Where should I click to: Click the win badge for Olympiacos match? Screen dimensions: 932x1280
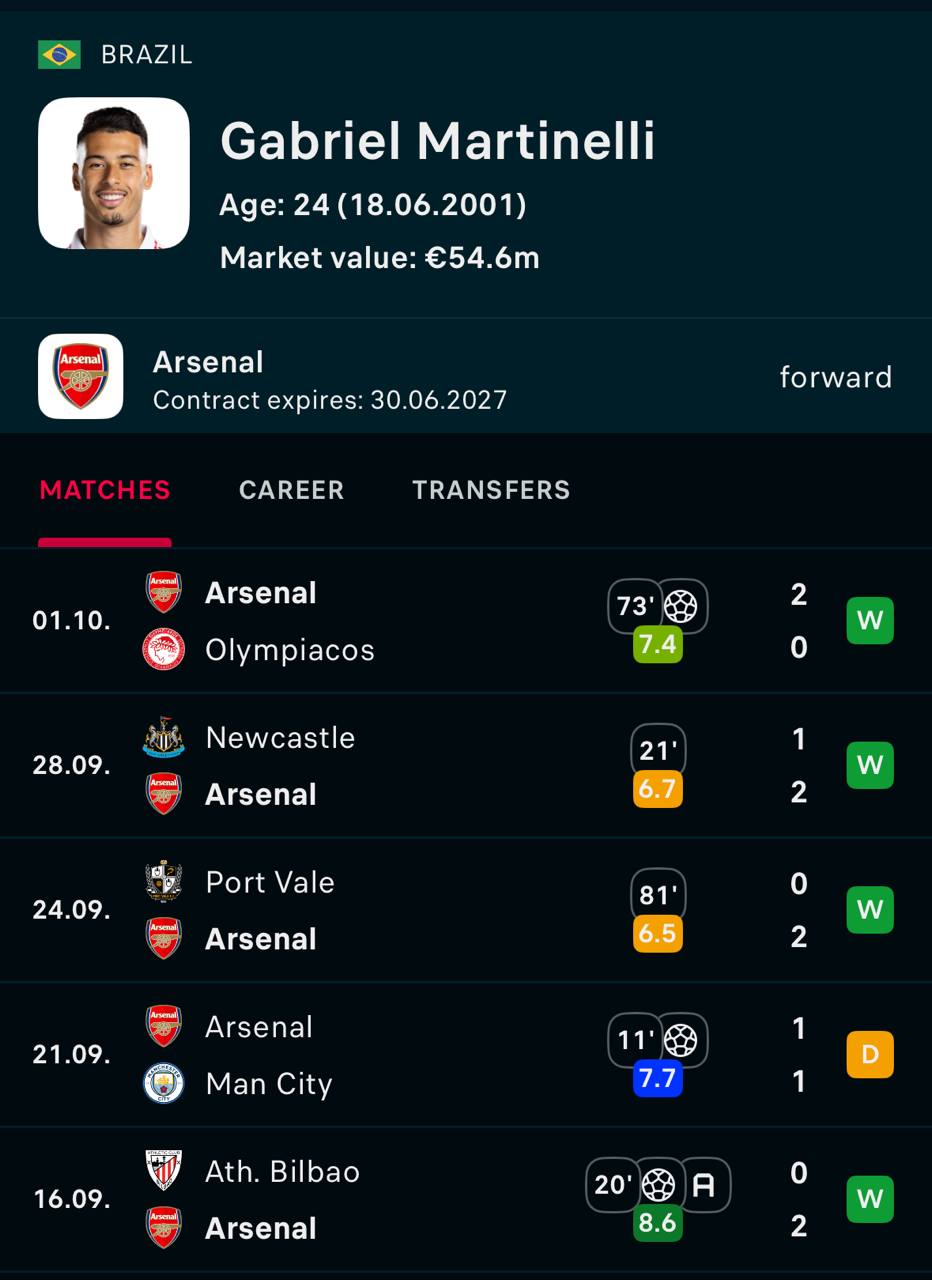(870, 621)
